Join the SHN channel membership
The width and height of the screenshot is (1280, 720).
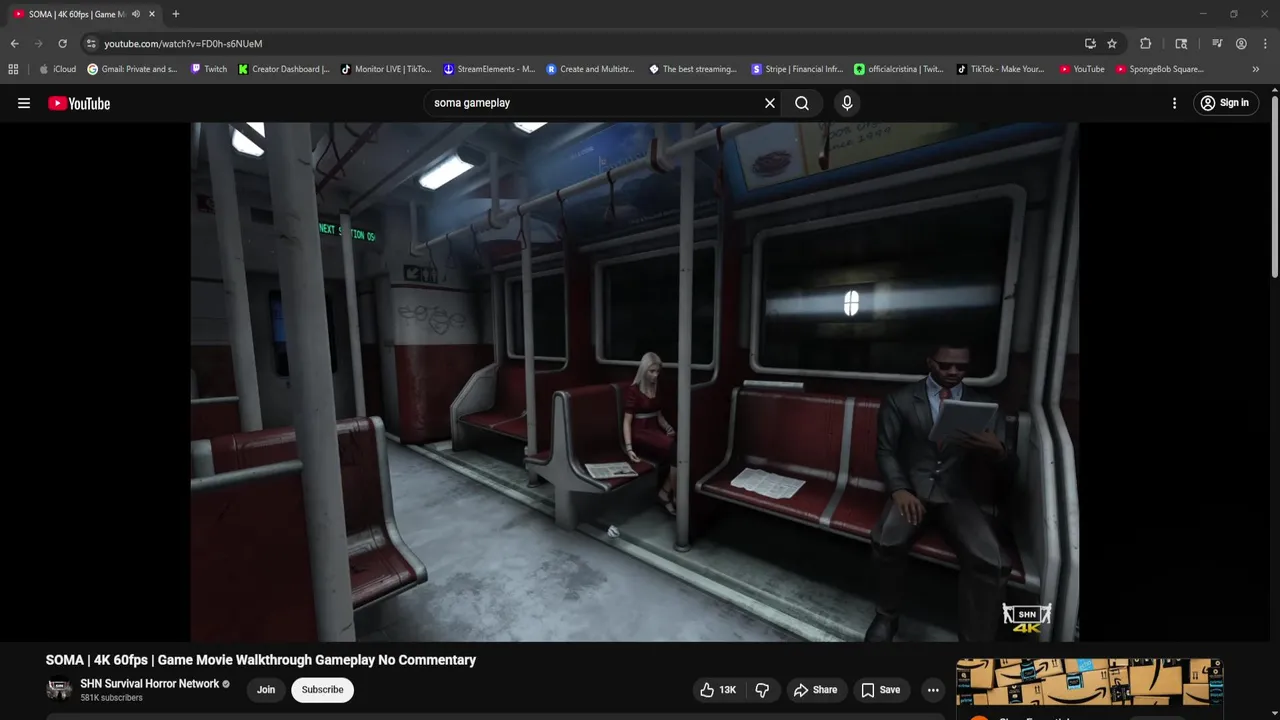click(266, 690)
